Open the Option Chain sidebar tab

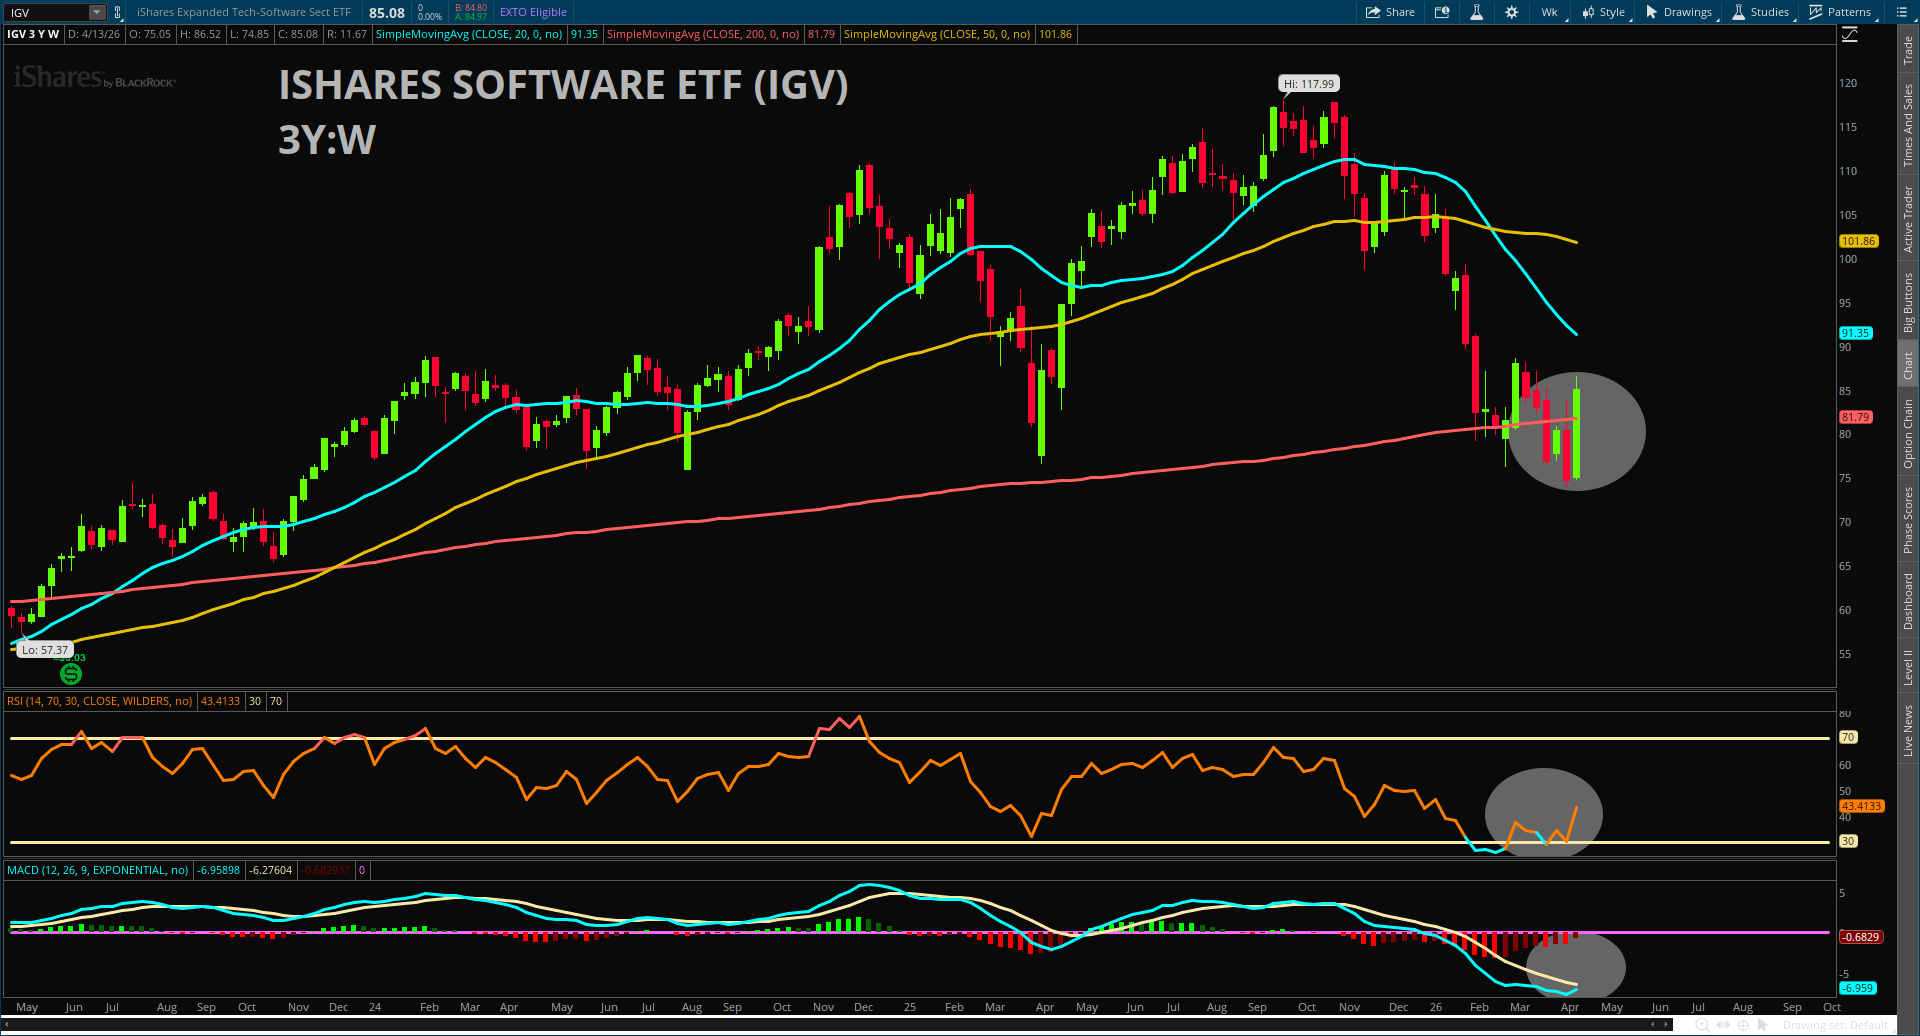1908,434
